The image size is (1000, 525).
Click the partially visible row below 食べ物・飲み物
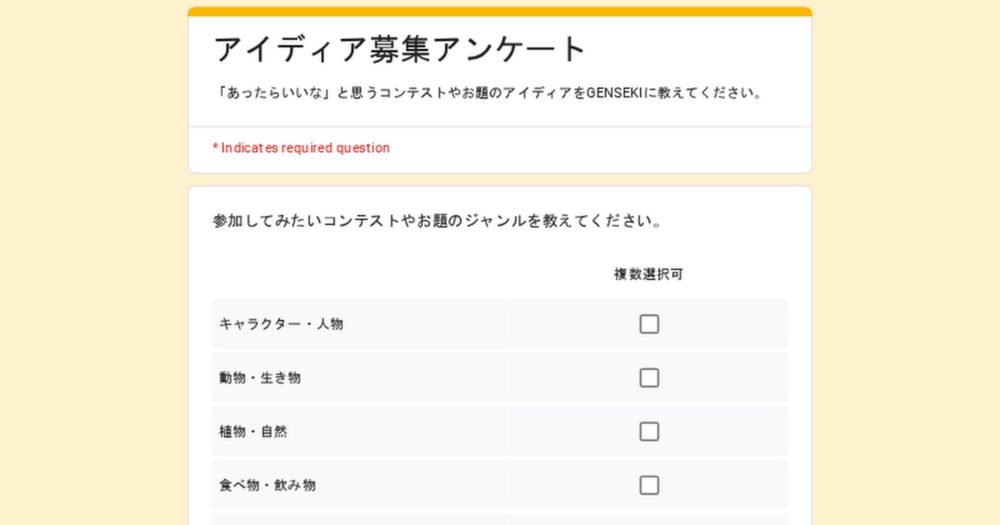pos(500,519)
